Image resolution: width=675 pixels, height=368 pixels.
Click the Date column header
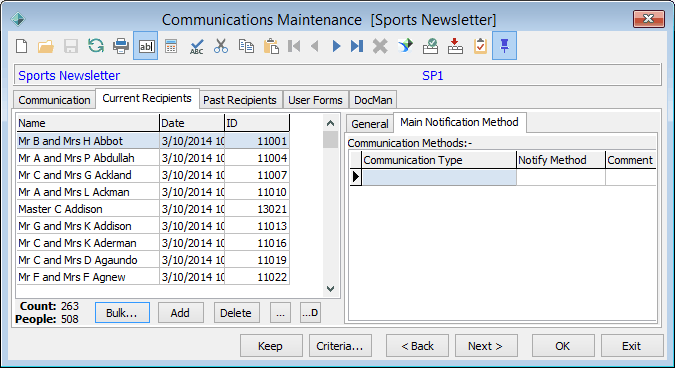pyautogui.click(x=192, y=123)
